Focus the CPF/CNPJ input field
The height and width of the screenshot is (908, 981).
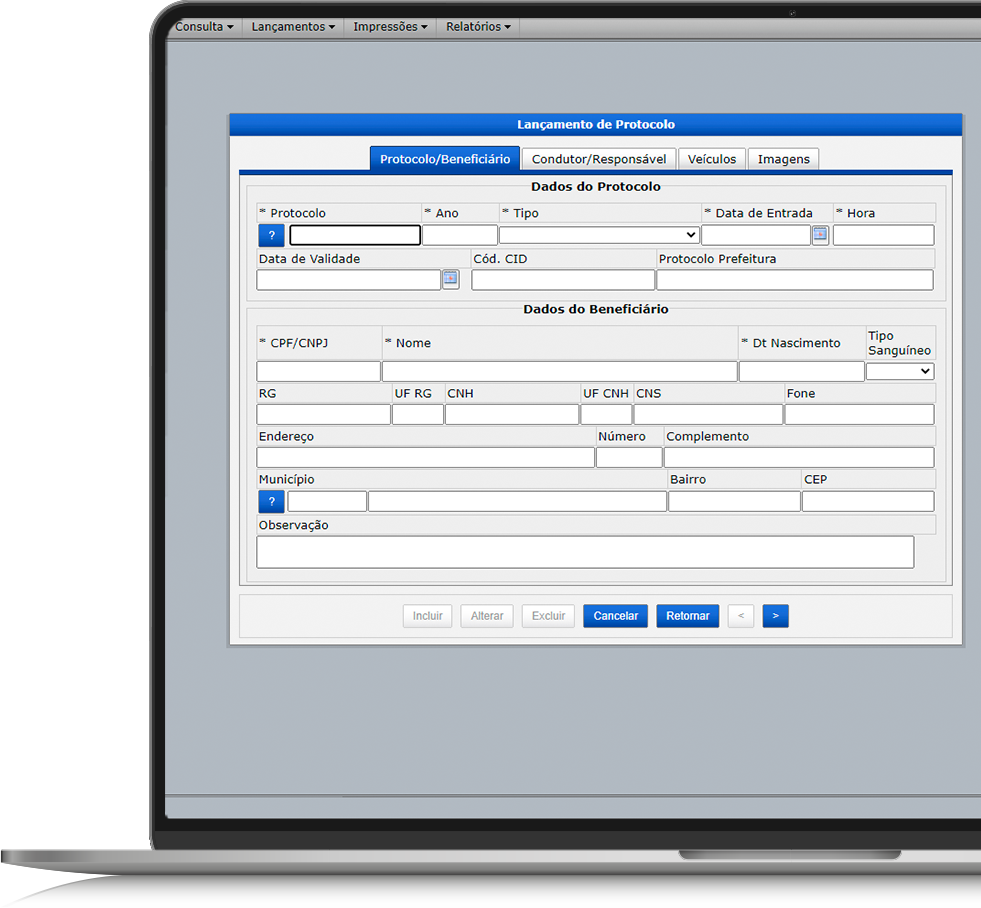pyautogui.click(x=318, y=371)
